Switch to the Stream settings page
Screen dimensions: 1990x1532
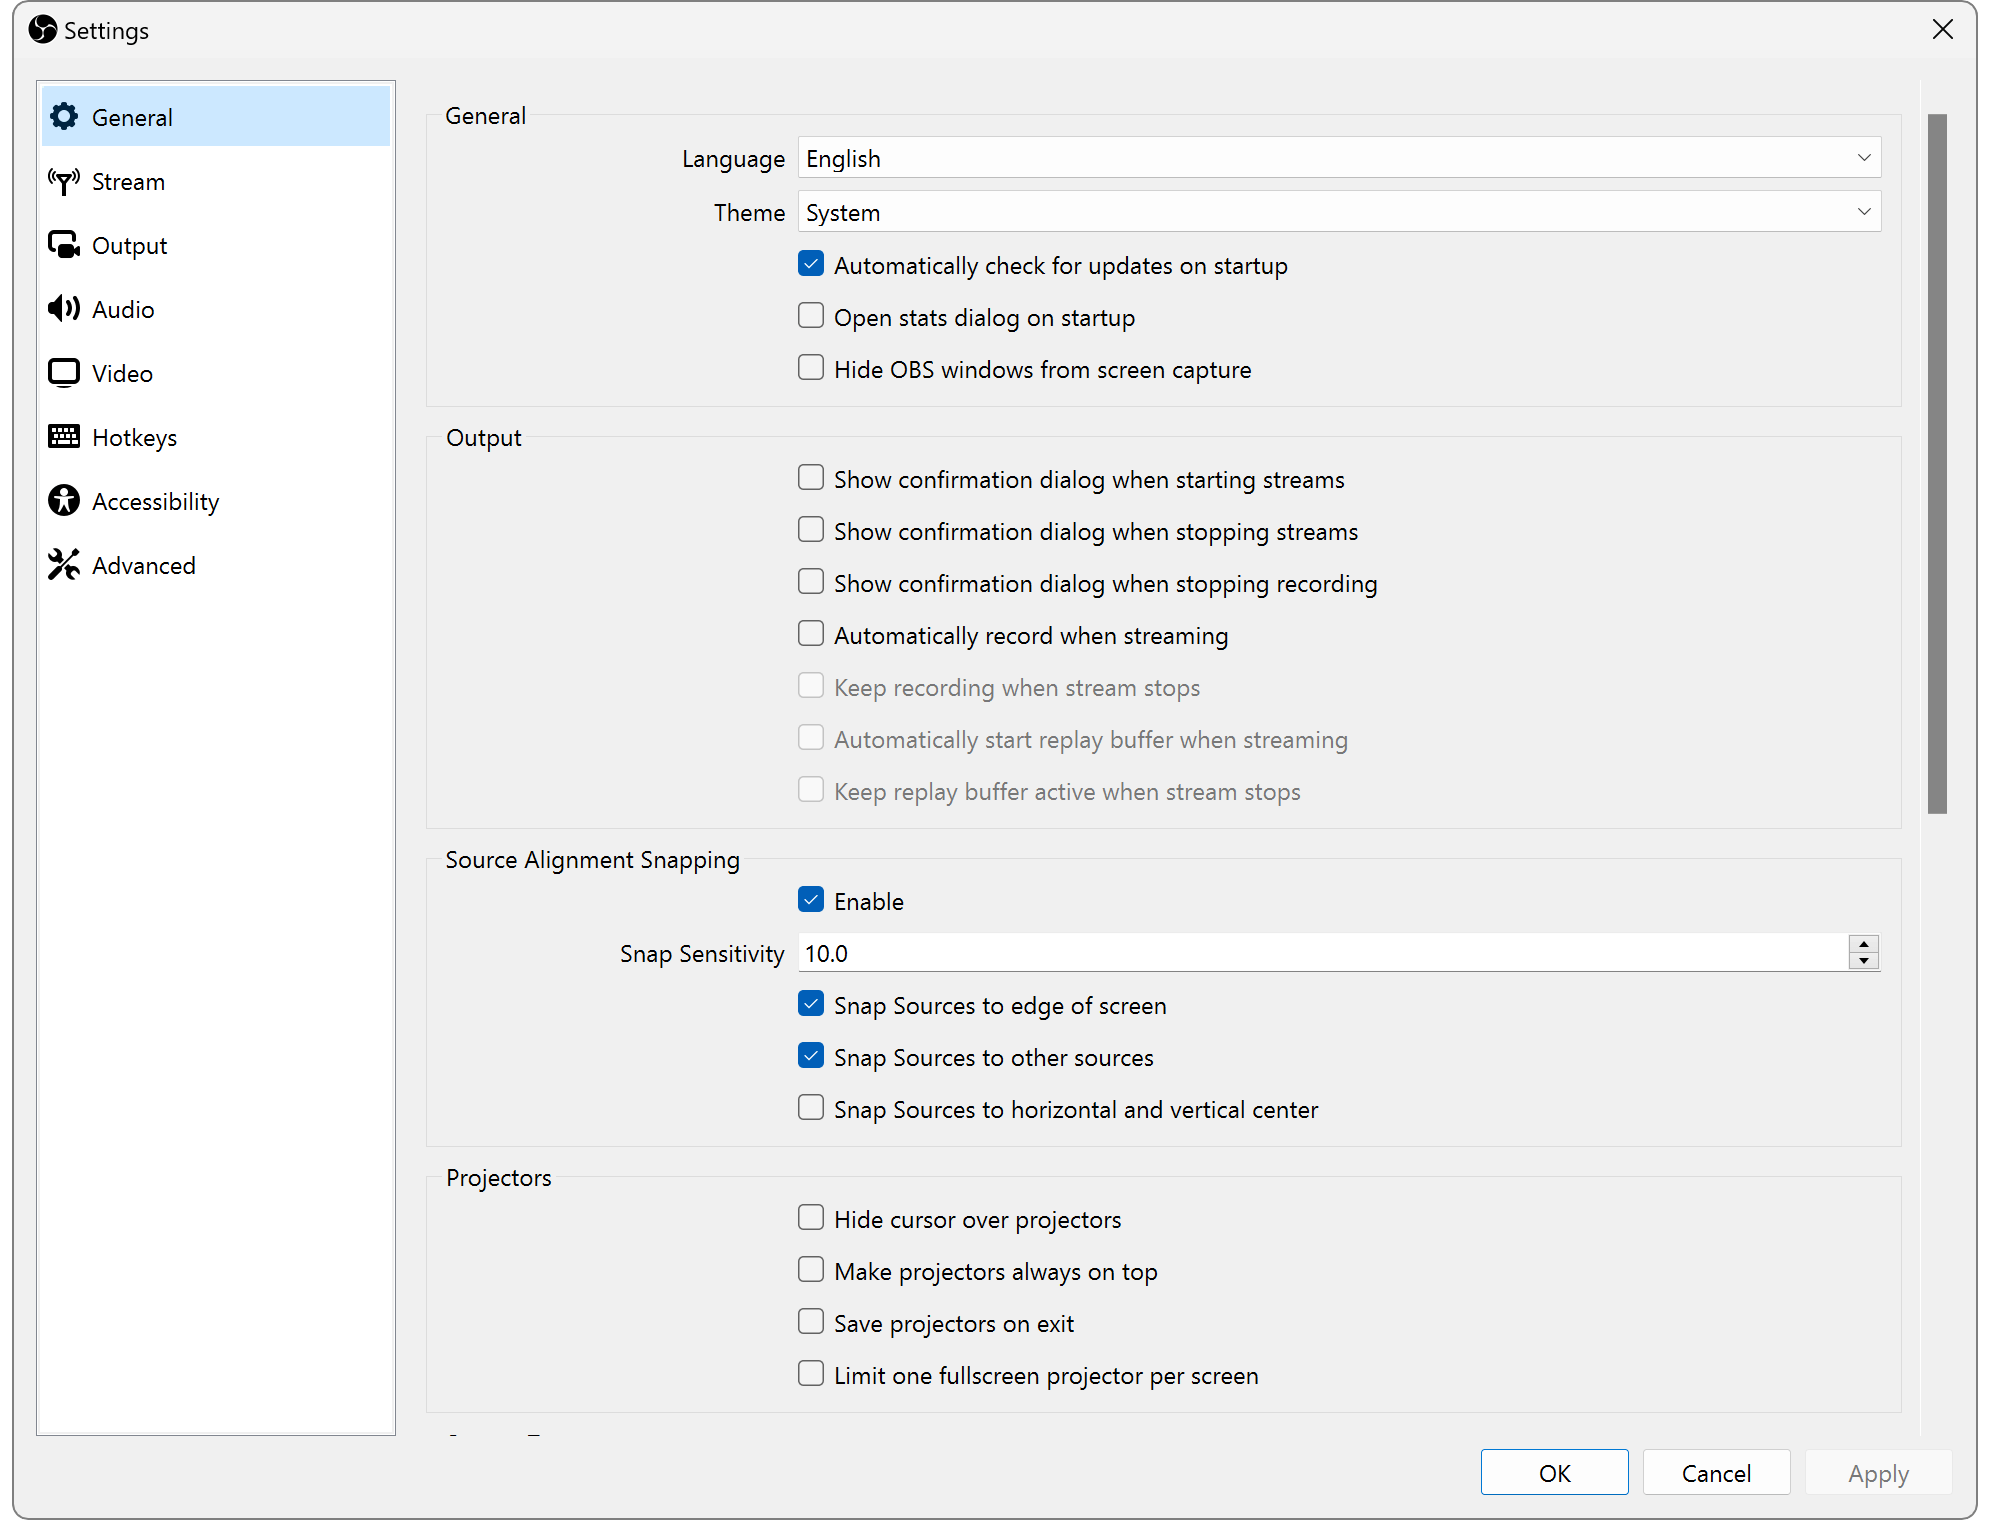coord(128,181)
